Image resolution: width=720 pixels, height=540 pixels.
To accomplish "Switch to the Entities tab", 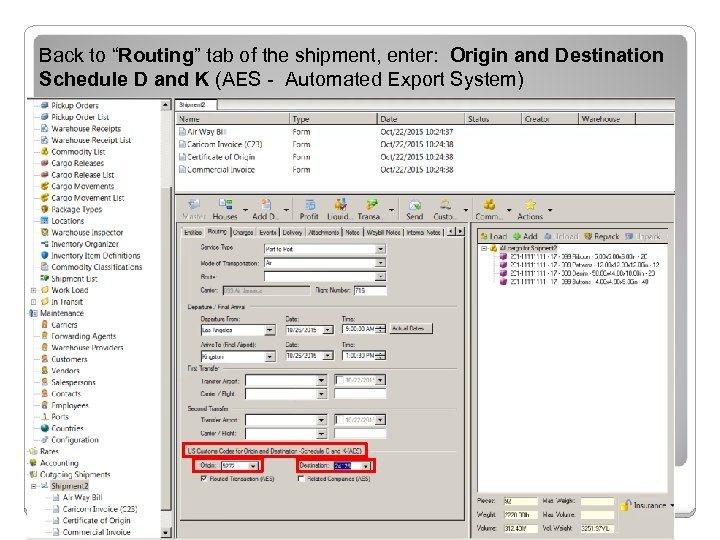I will tap(193, 232).
